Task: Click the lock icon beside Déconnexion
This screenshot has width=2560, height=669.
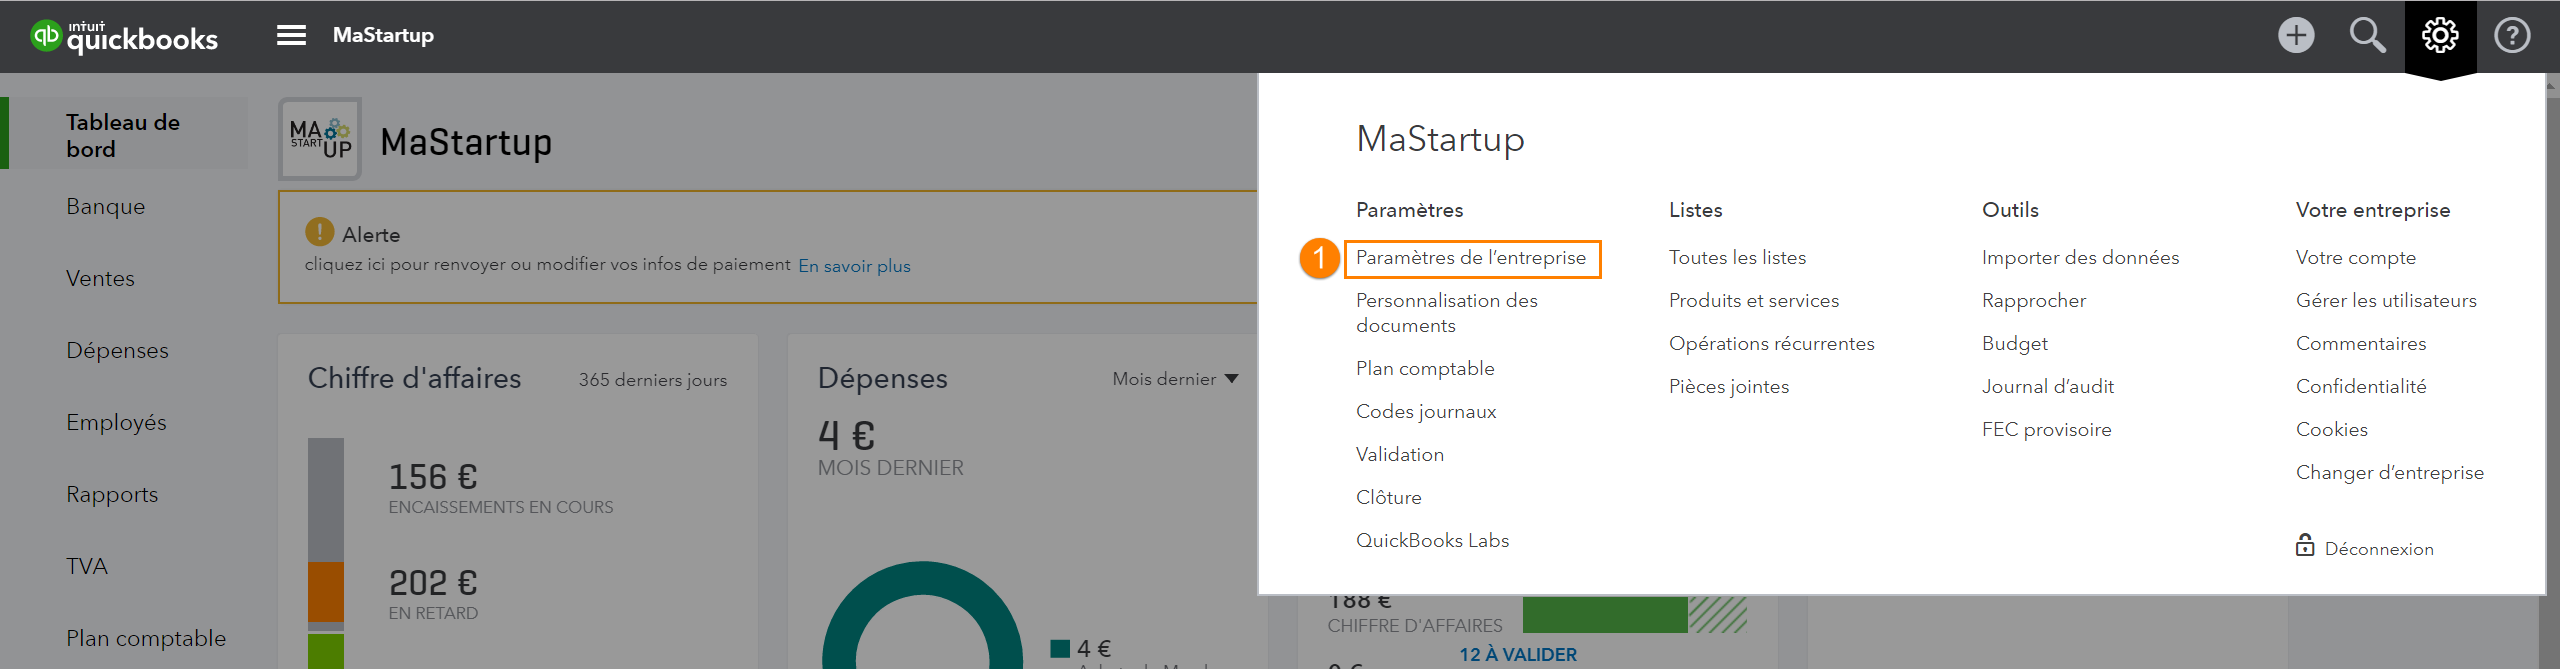Action: (x=2305, y=545)
